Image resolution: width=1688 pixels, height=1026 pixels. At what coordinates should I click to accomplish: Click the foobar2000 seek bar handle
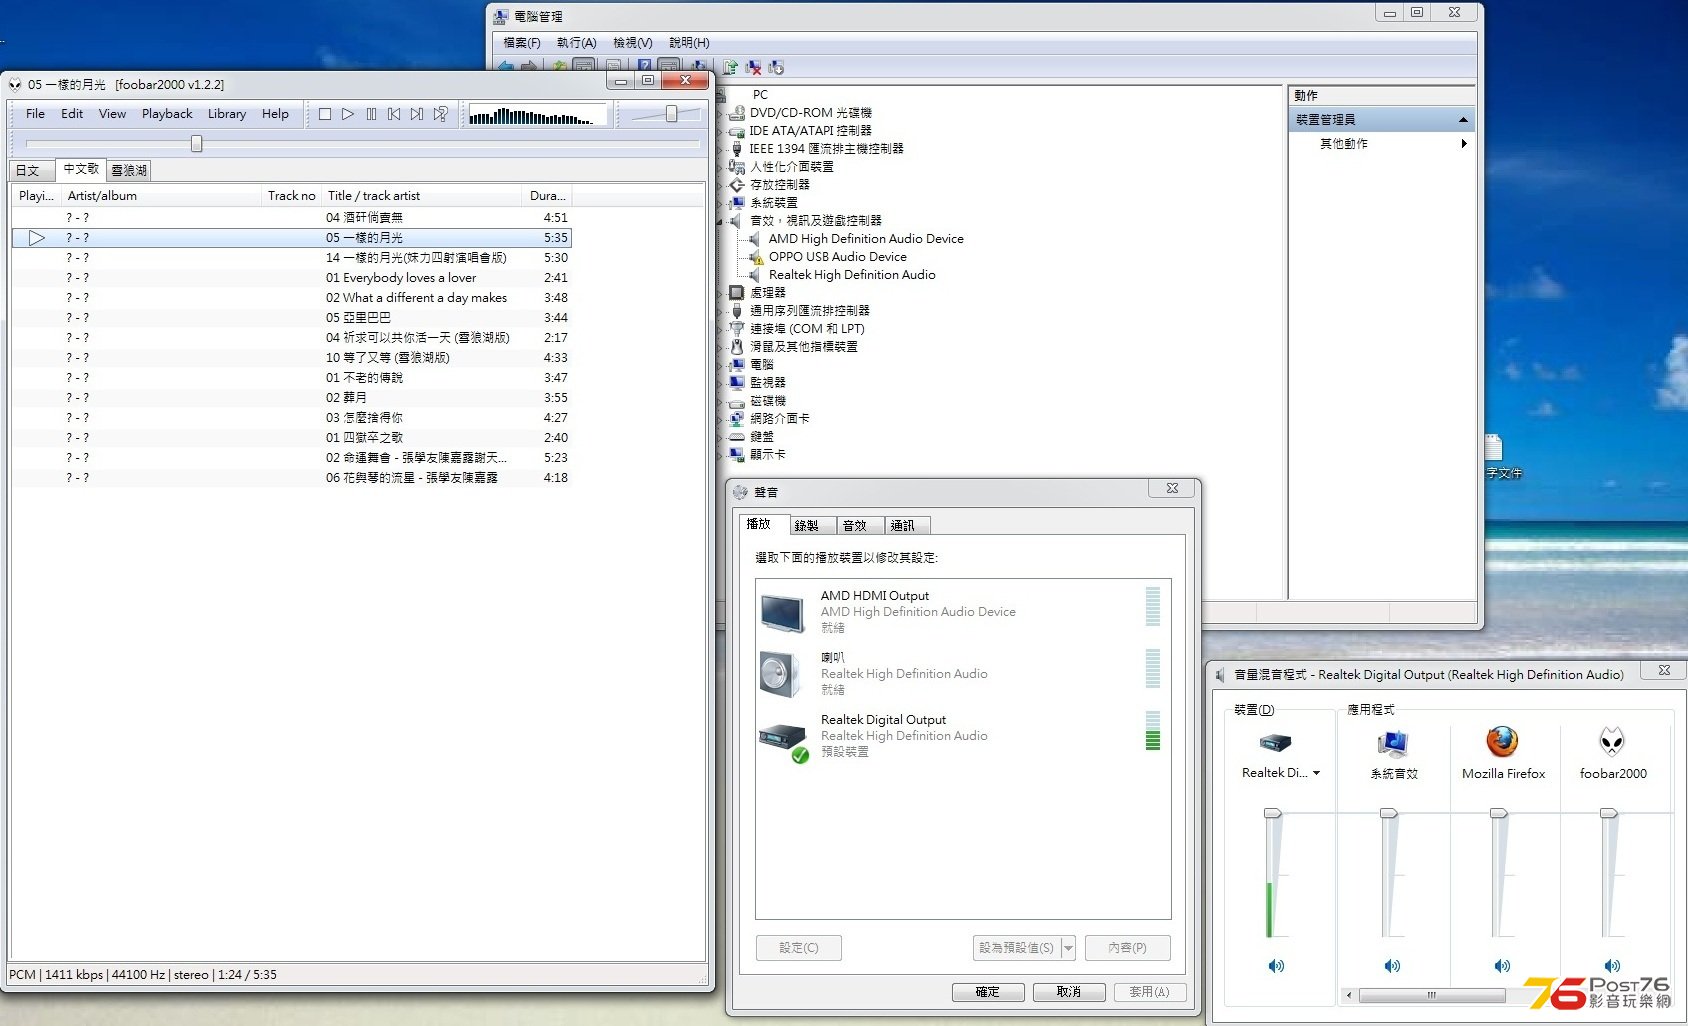[197, 144]
